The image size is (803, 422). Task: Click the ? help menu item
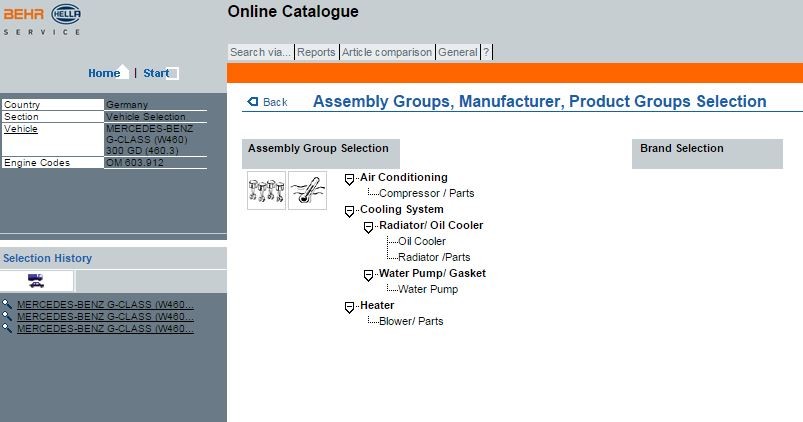[486, 52]
